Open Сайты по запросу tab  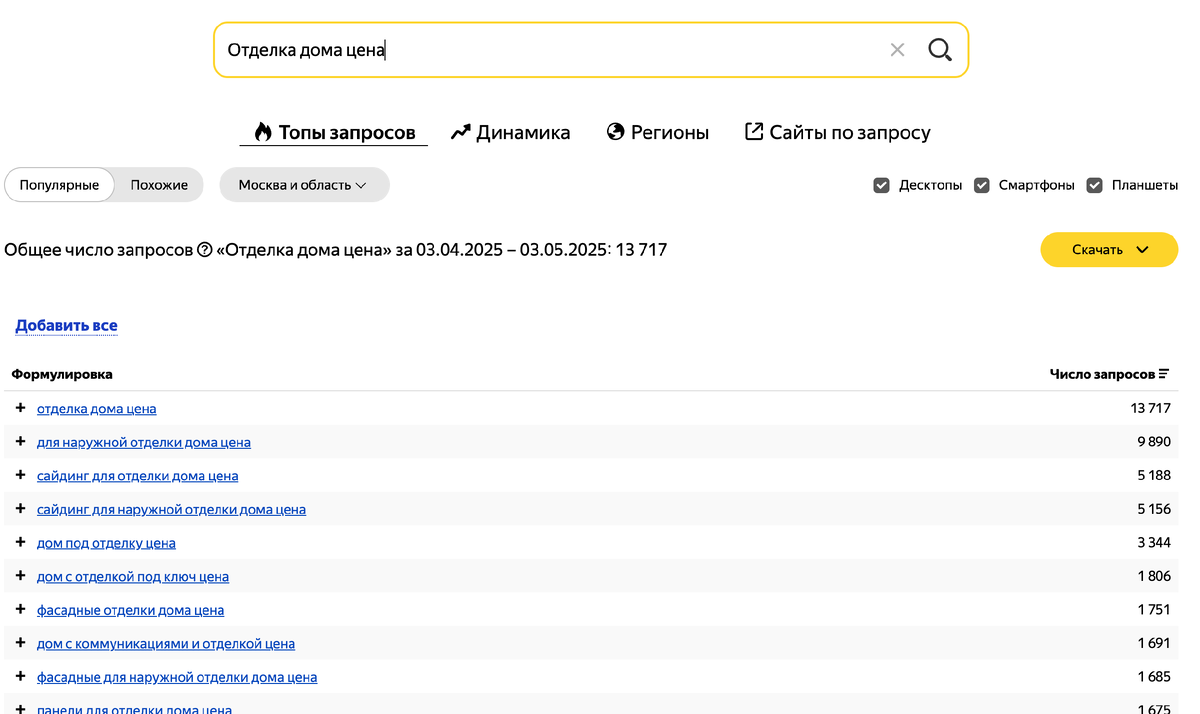[x=837, y=132]
